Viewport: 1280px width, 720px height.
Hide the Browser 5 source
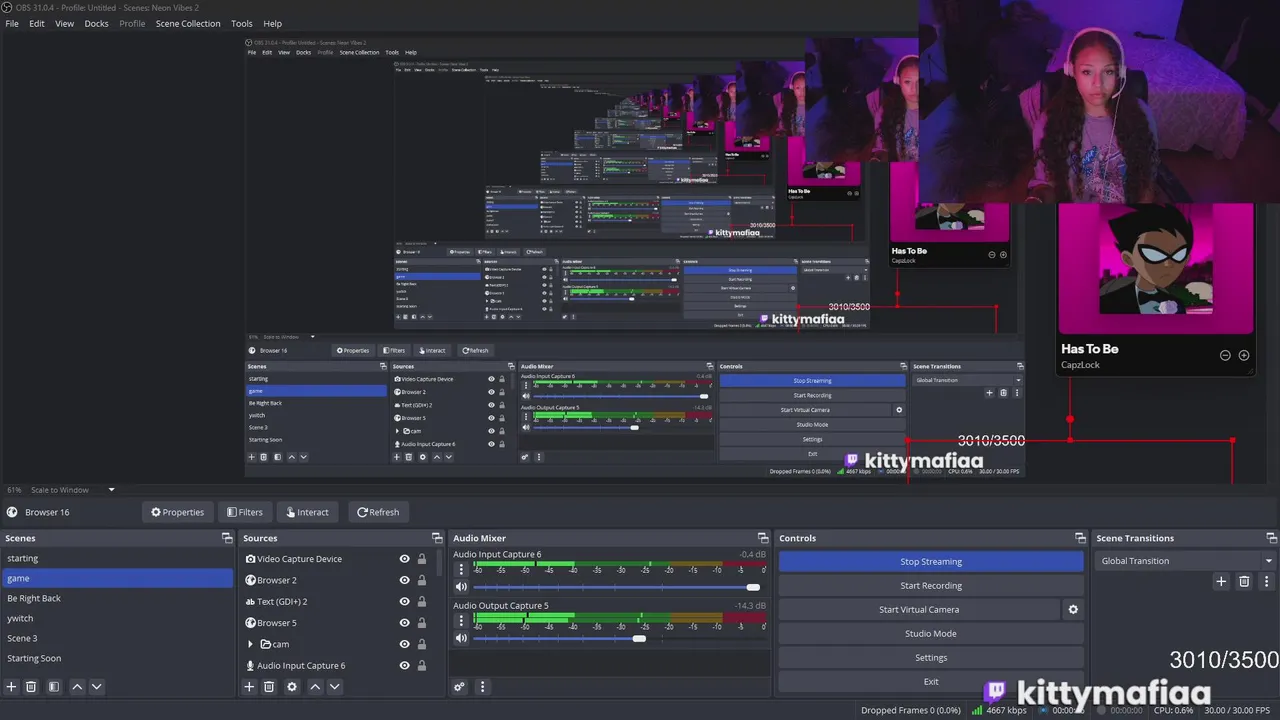click(x=405, y=623)
